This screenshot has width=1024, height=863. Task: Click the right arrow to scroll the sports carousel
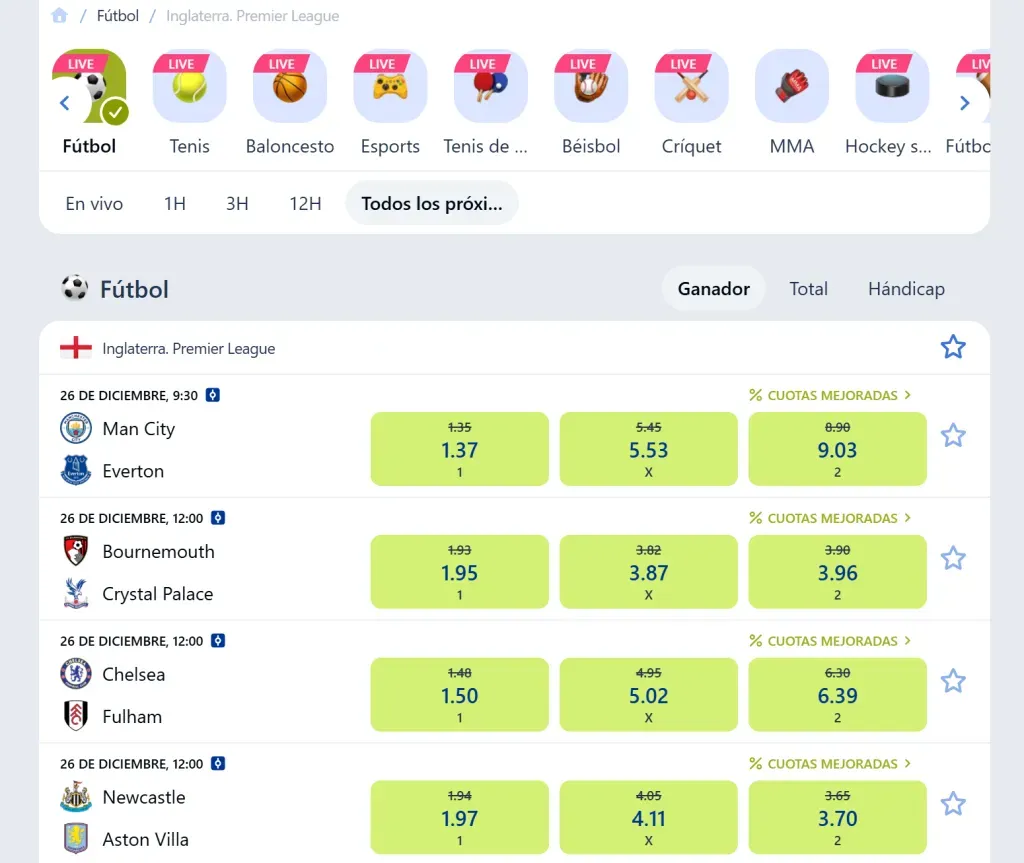point(963,102)
